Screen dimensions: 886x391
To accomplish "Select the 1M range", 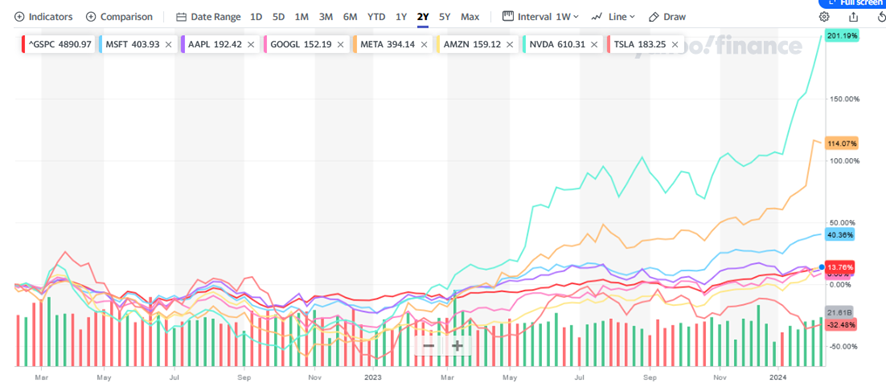I will 302,16.
